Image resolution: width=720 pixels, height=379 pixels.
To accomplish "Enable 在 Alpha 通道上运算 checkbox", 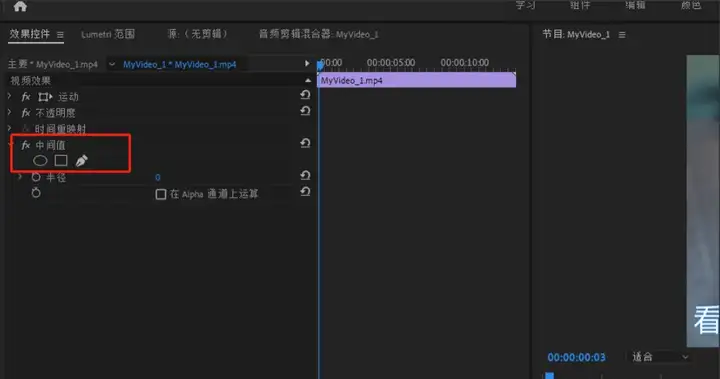I will pos(161,194).
